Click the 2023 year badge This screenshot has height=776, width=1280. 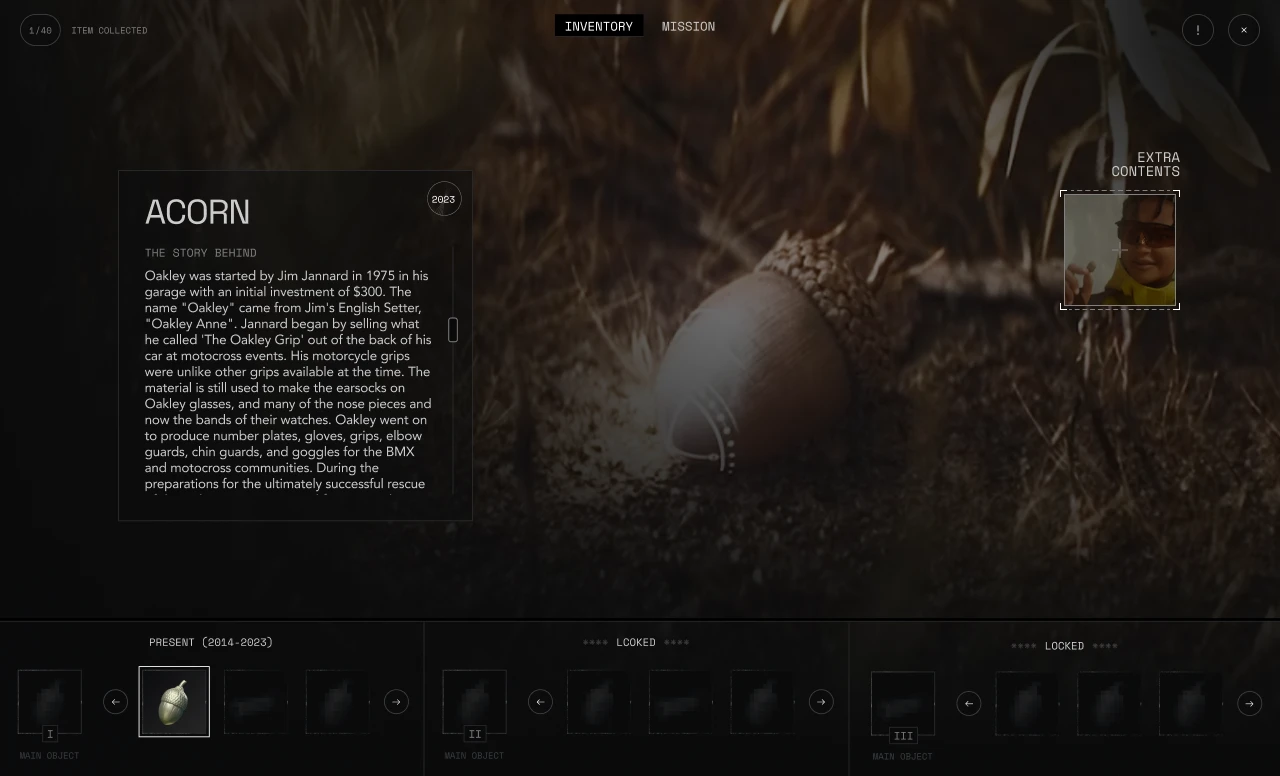point(443,199)
